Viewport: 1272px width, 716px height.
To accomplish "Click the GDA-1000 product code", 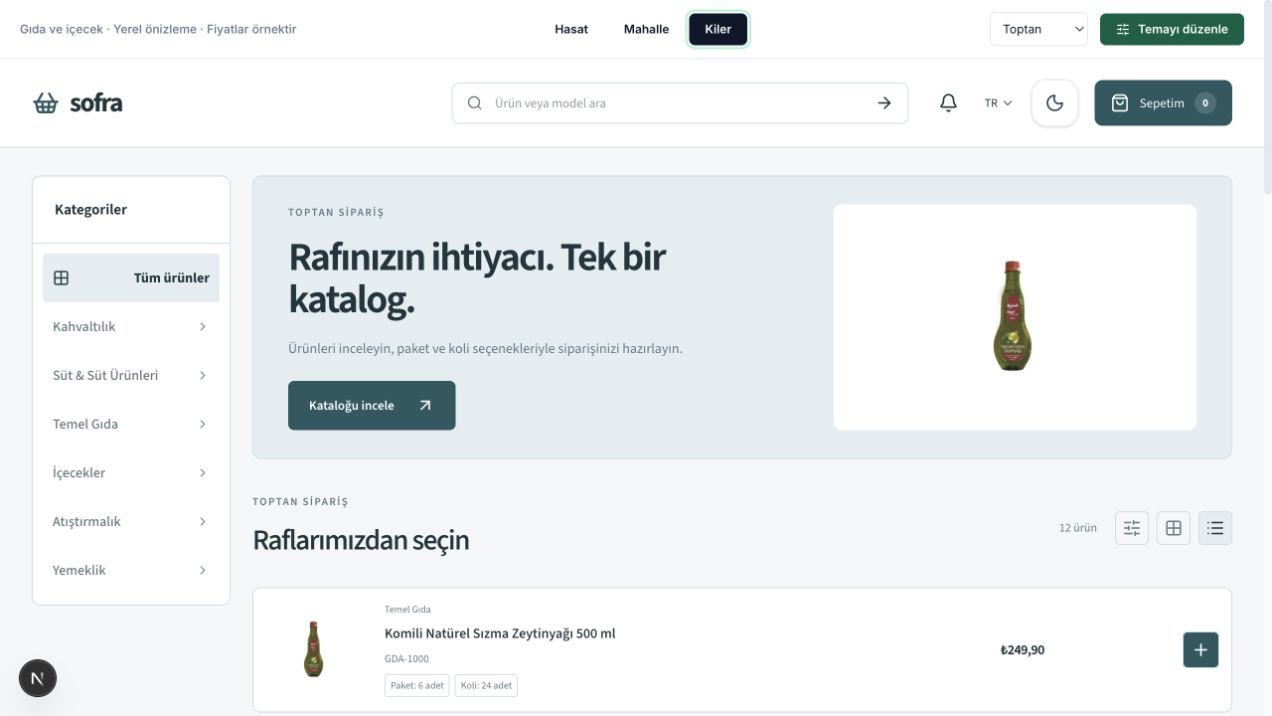I will pos(406,659).
